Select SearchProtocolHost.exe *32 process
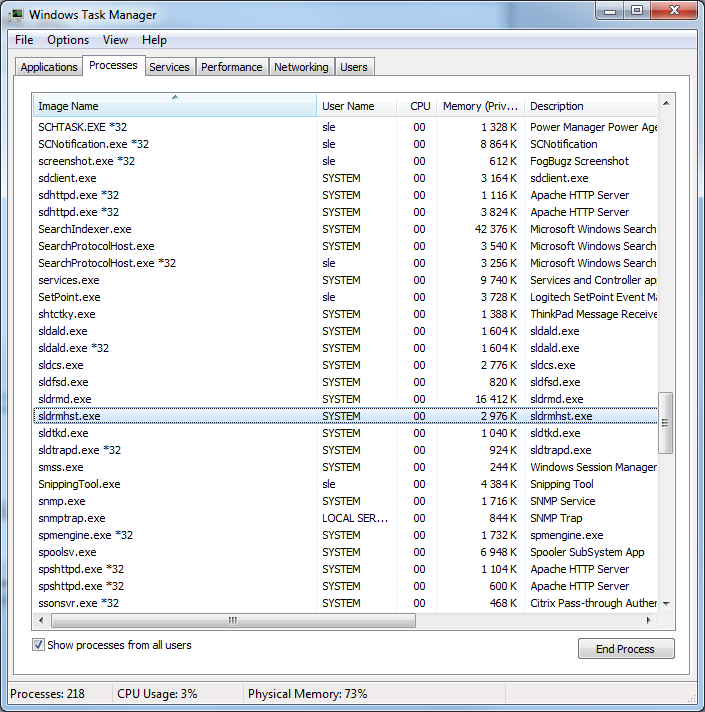This screenshot has height=712, width=705. coord(345,263)
